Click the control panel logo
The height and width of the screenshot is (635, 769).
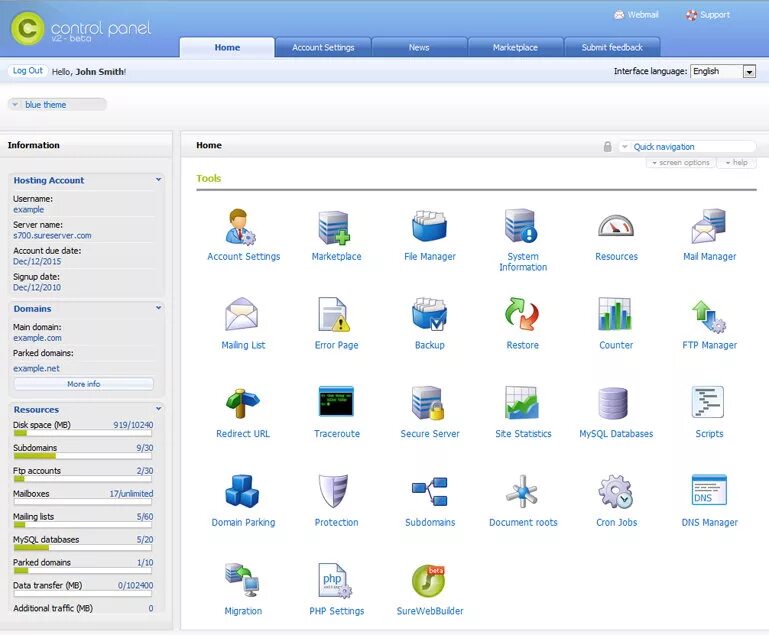(81, 29)
